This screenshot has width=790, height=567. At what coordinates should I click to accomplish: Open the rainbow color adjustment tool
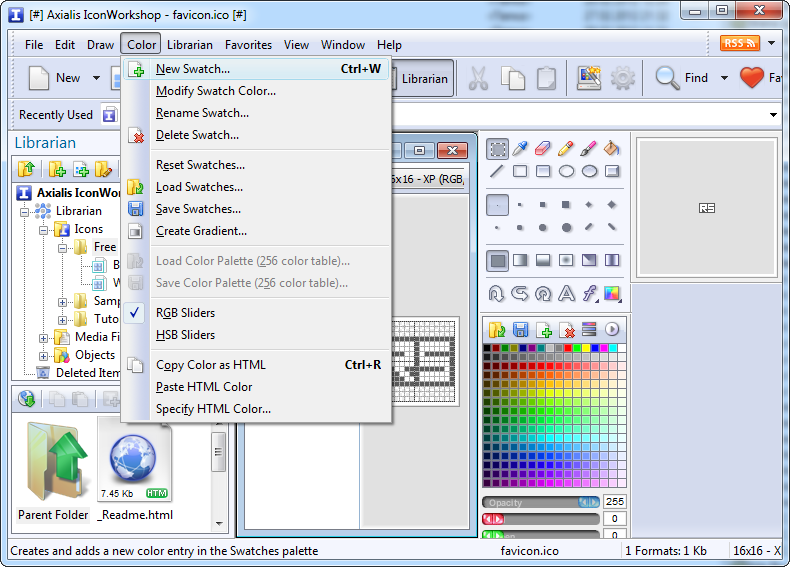pyautogui.click(x=612, y=293)
